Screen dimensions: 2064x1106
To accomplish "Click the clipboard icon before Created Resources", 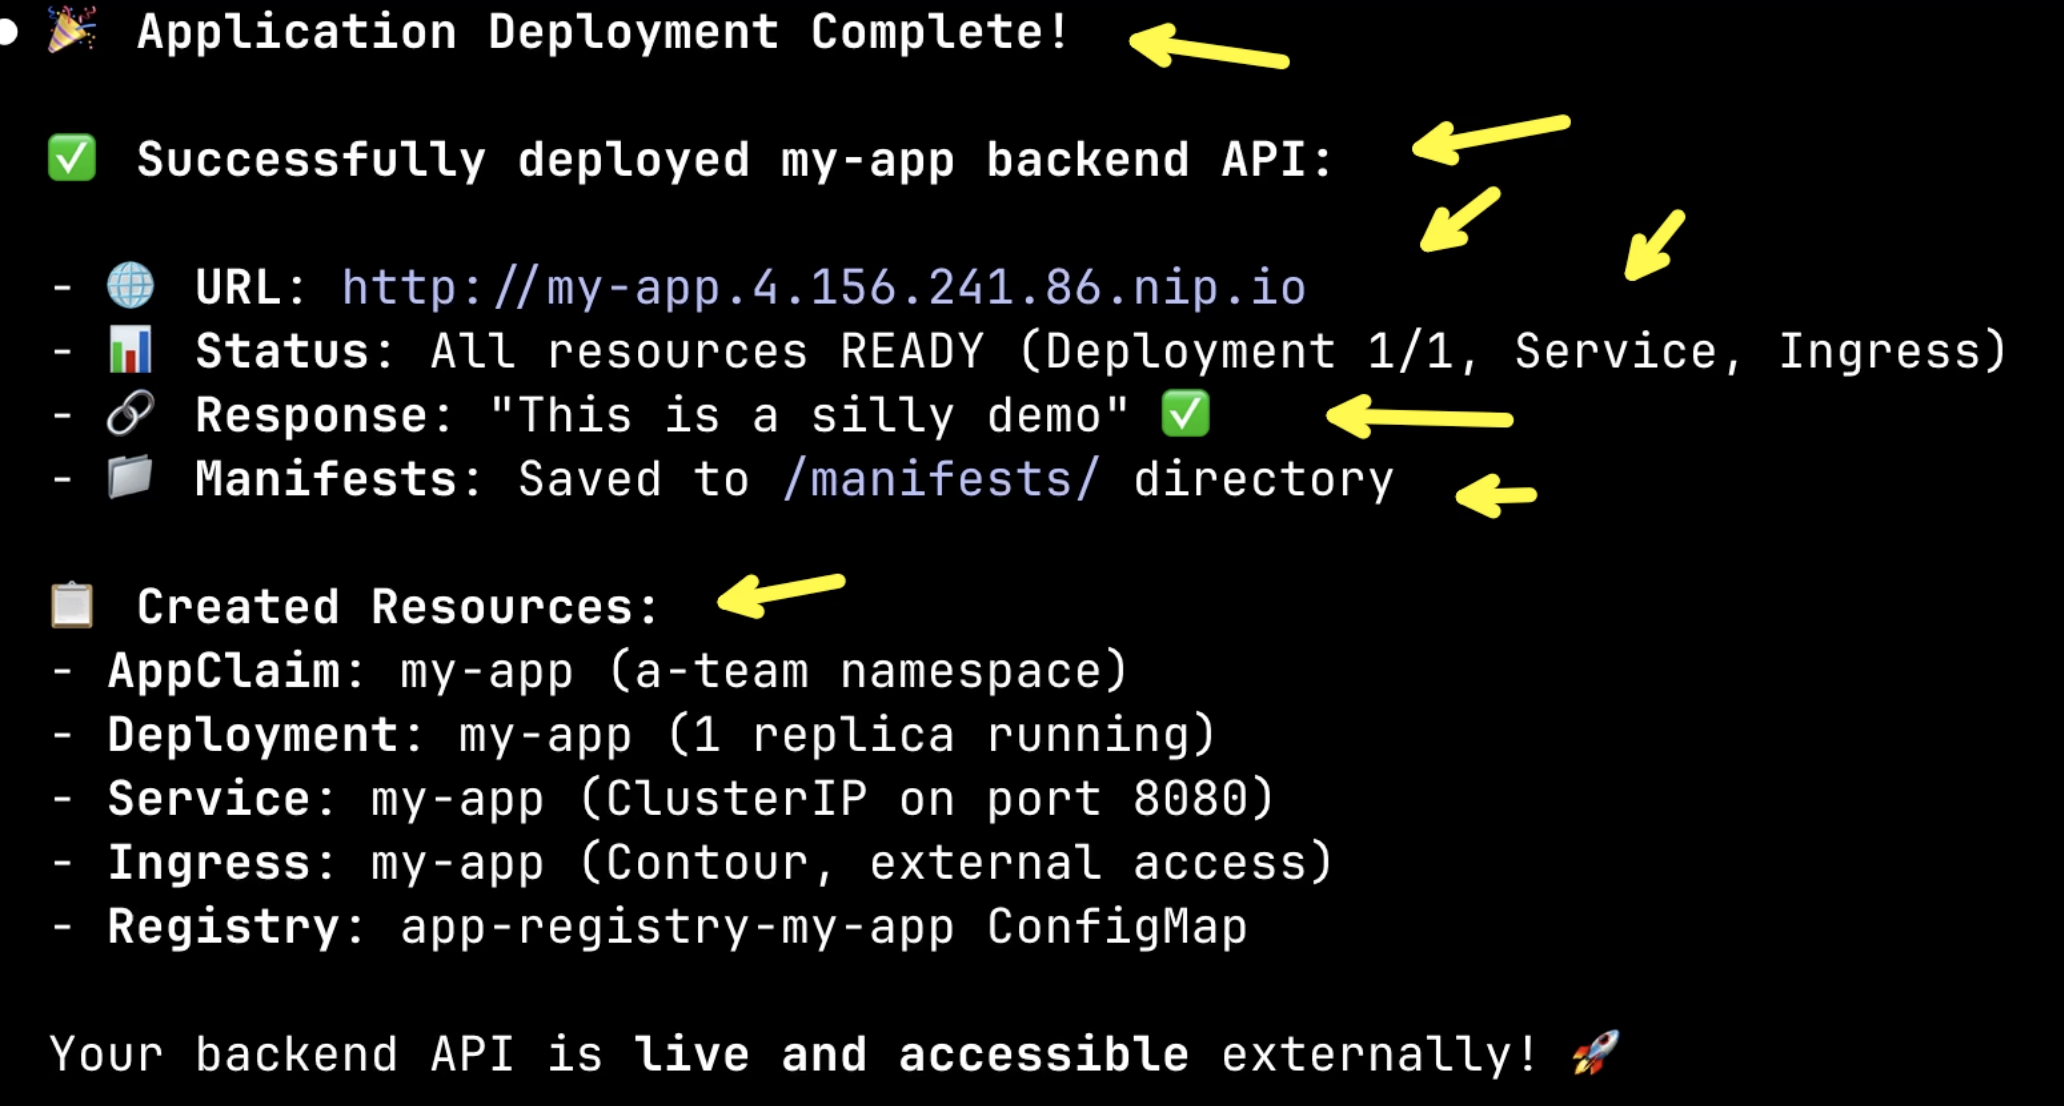I will point(72,606).
